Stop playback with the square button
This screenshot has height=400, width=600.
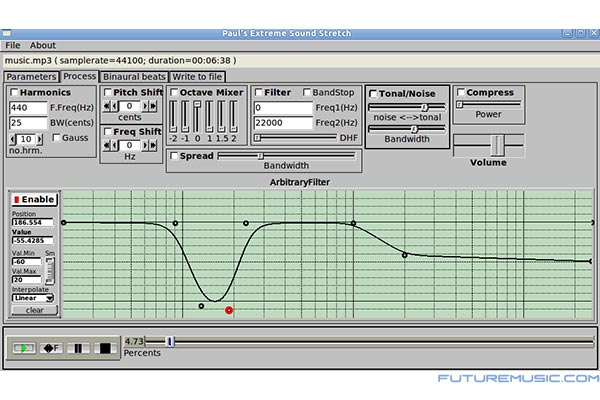point(105,348)
